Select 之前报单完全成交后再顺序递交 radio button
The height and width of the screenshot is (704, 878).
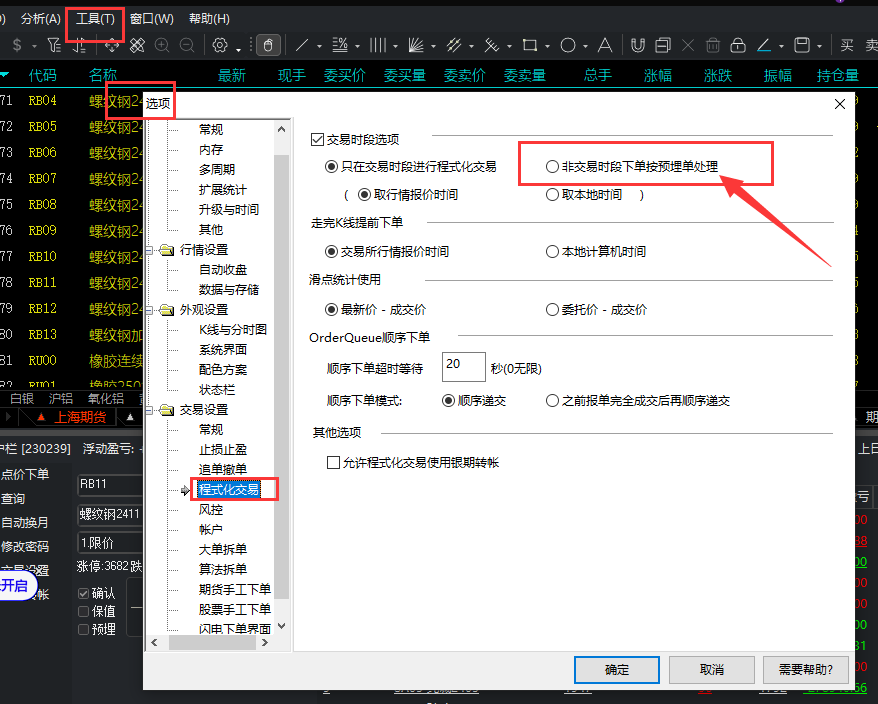pyautogui.click(x=552, y=400)
